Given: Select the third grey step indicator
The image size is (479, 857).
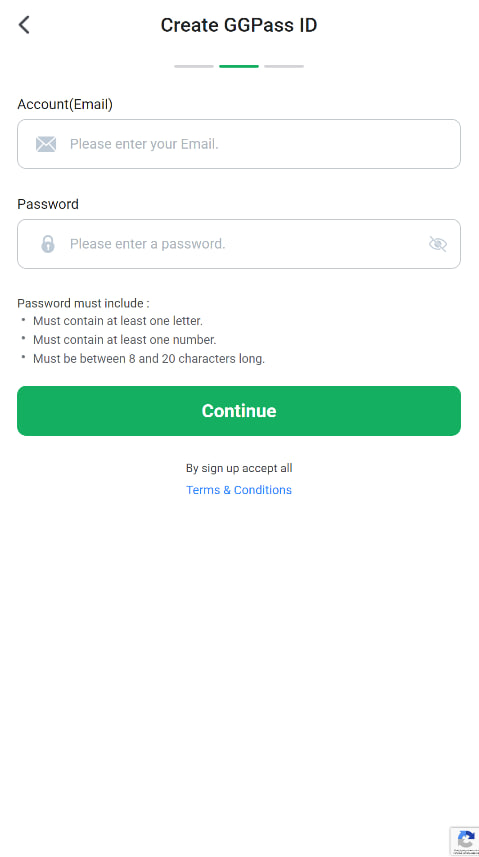Looking at the screenshot, I should [284, 66].
